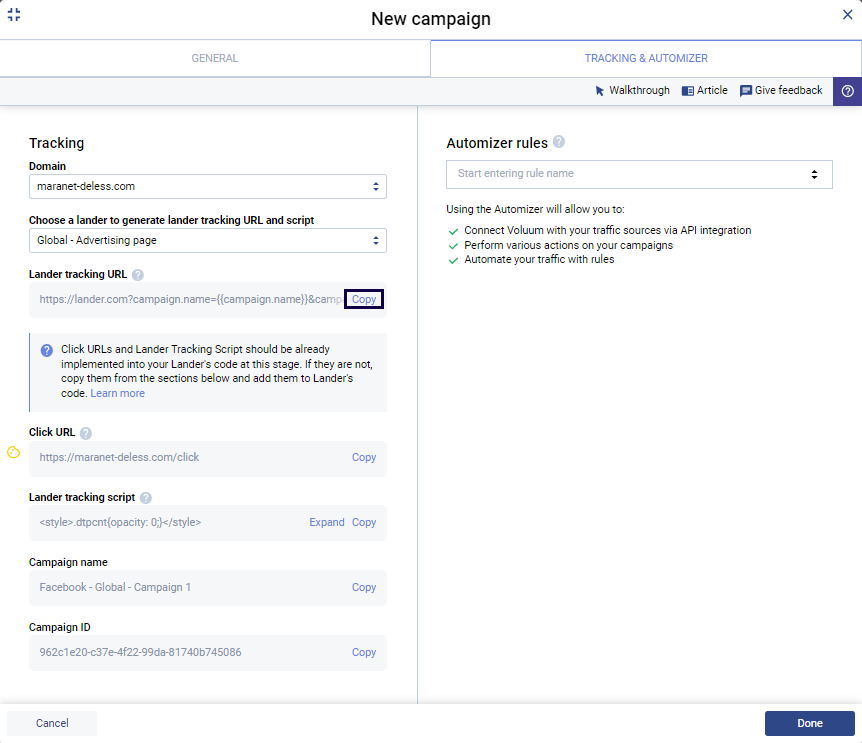This screenshot has height=743, width=862.
Task: Open the Walkthrough guide
Action: coord(632,91)
